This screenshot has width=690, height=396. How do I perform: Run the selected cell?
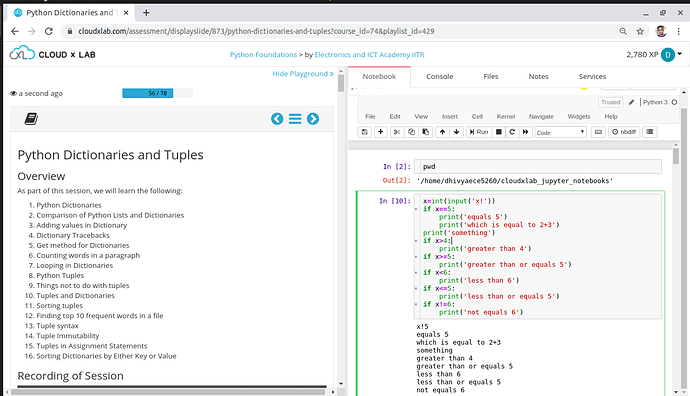(x=479, y=132)
